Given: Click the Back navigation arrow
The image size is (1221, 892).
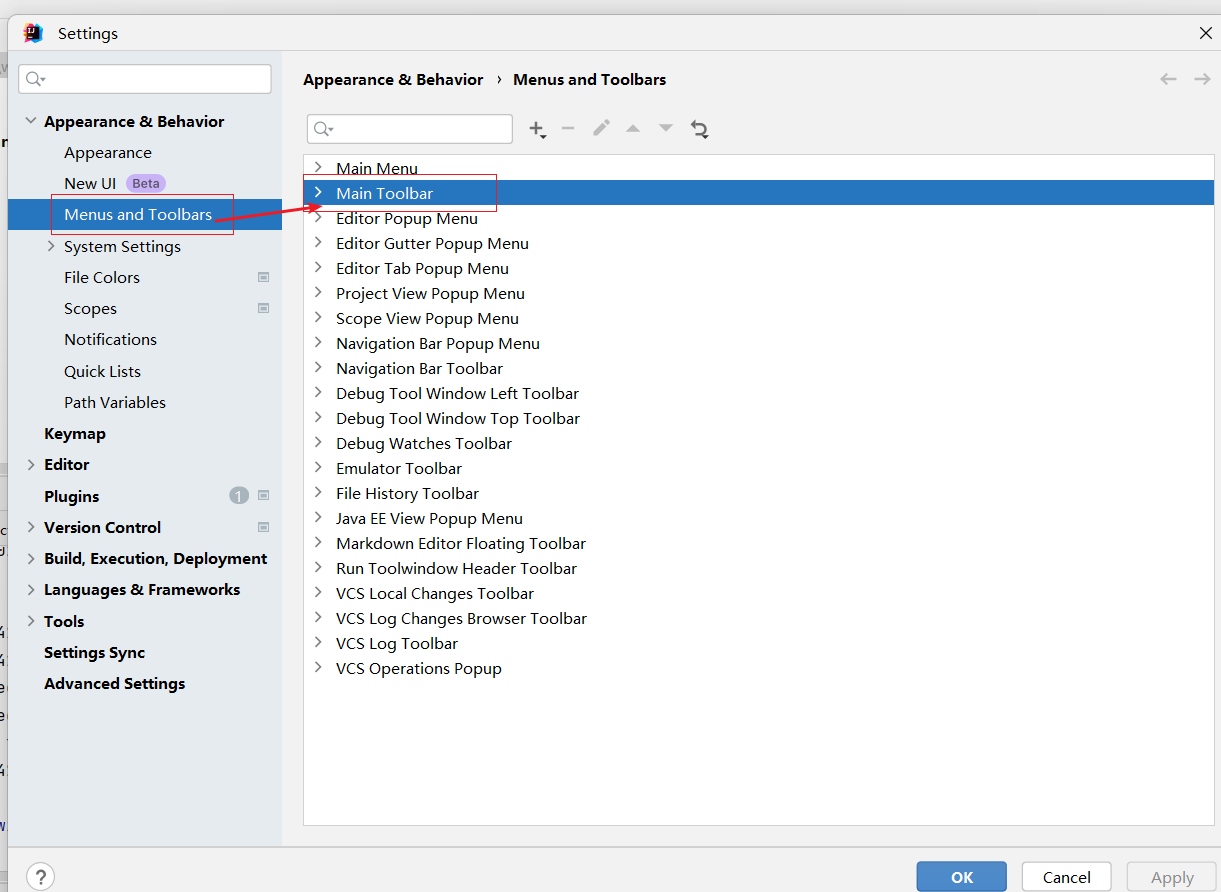Looking at the screenshot, I should pos(1168,78).
